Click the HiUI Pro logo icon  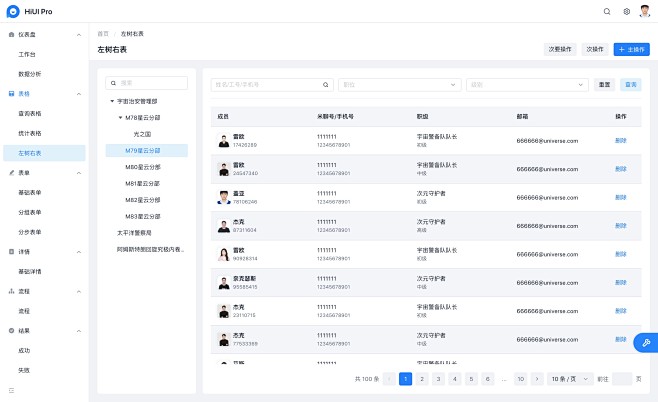pyautogui.click(x=13, y=11)
